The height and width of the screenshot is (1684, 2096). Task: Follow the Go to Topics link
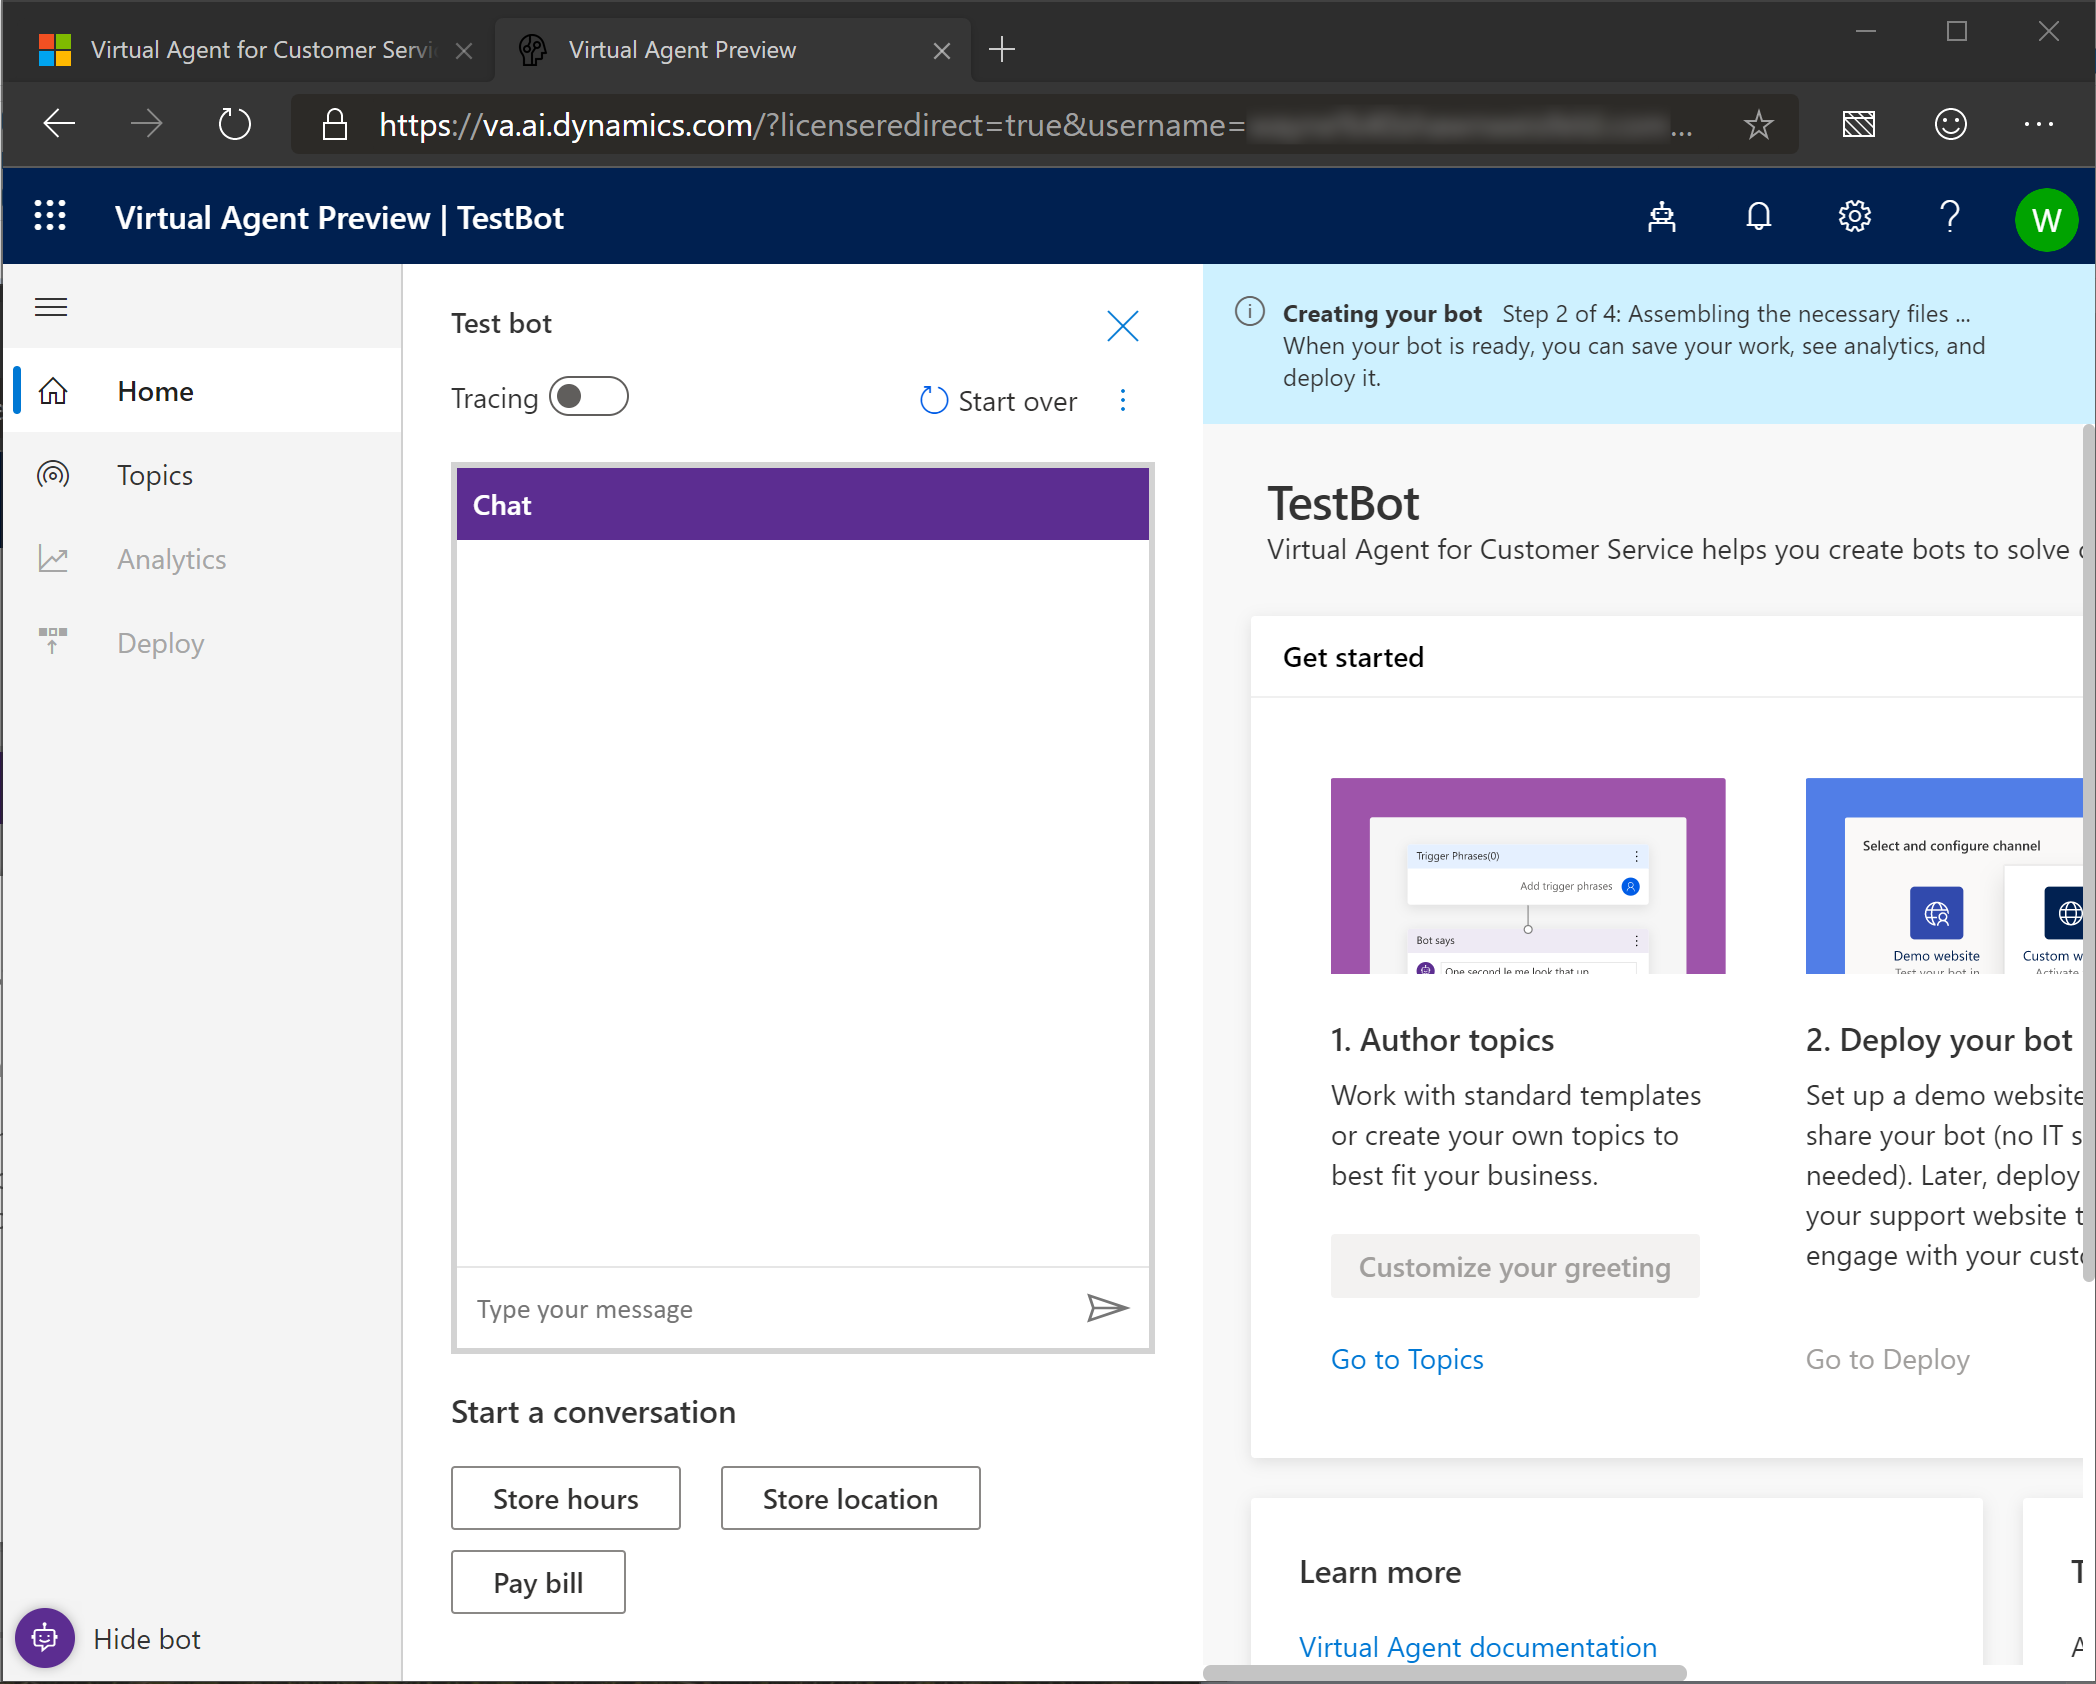tap(1406, 1359)
